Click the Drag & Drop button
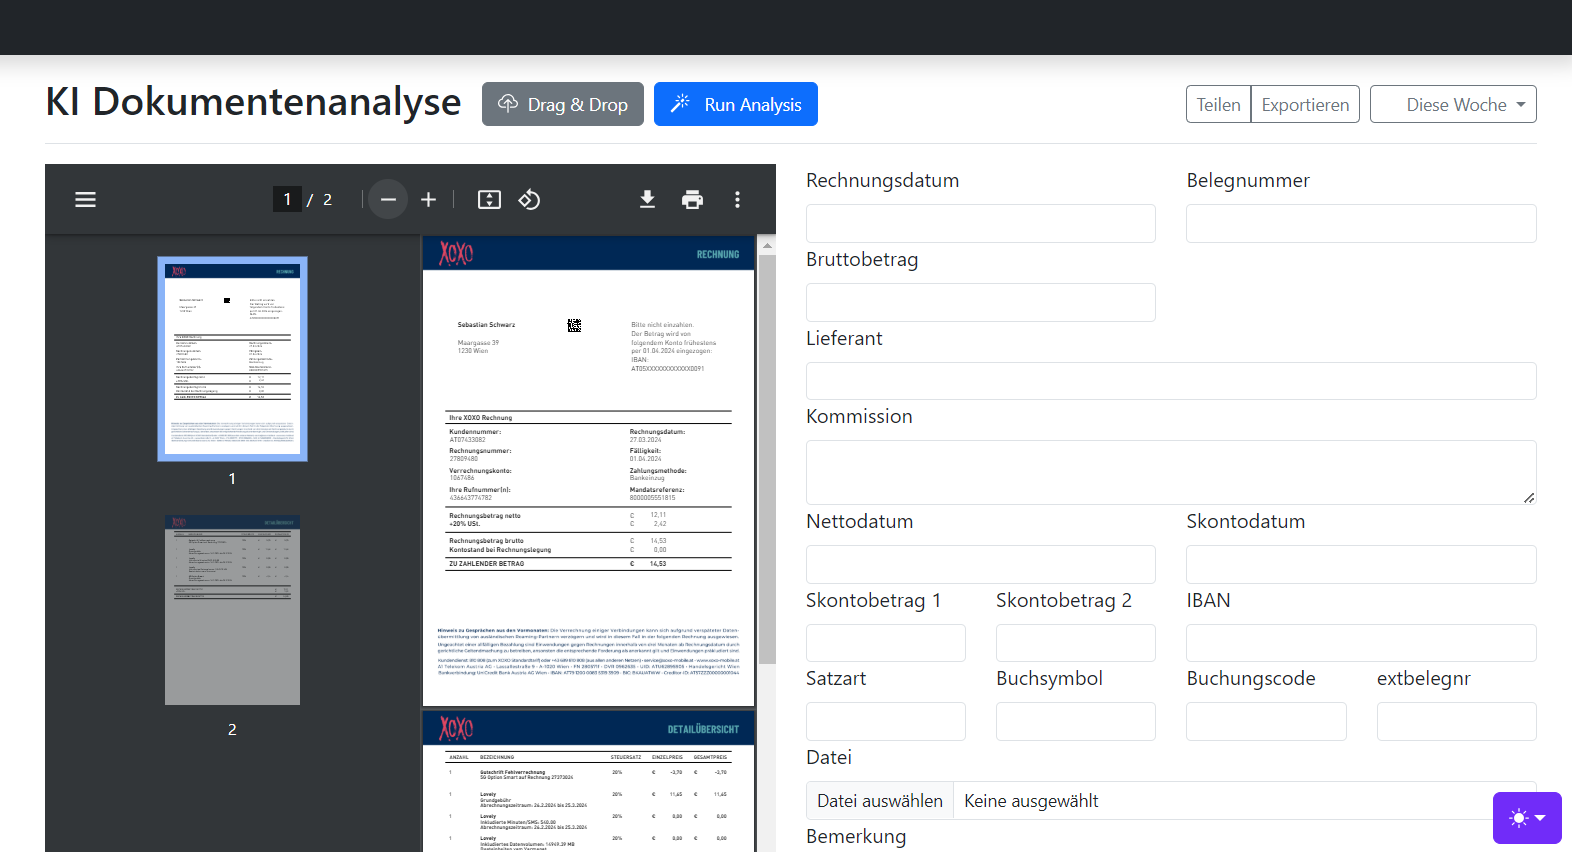 click(x=562, y=105)
